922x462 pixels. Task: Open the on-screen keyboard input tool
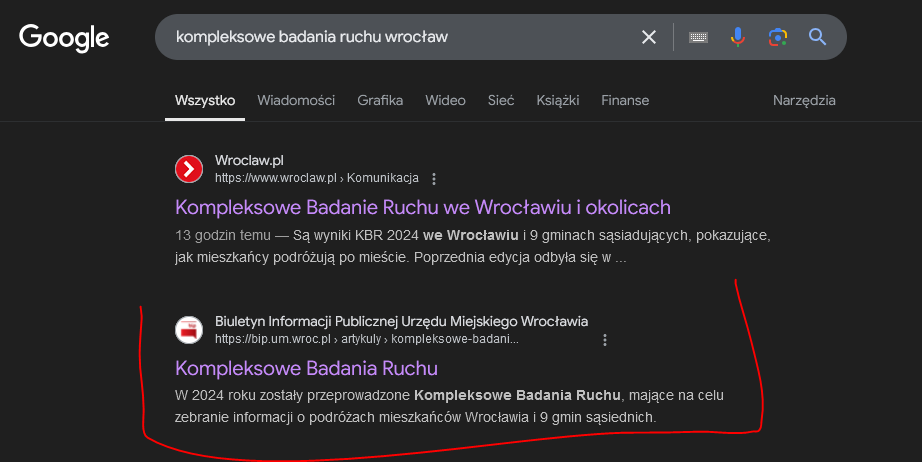(x=698, y=37)
